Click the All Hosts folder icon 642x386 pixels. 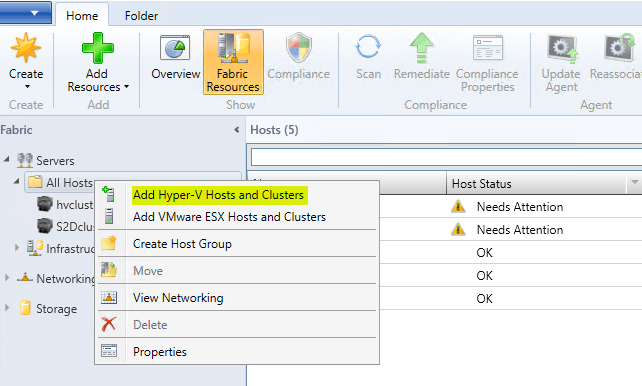click(x=35, y=182)
